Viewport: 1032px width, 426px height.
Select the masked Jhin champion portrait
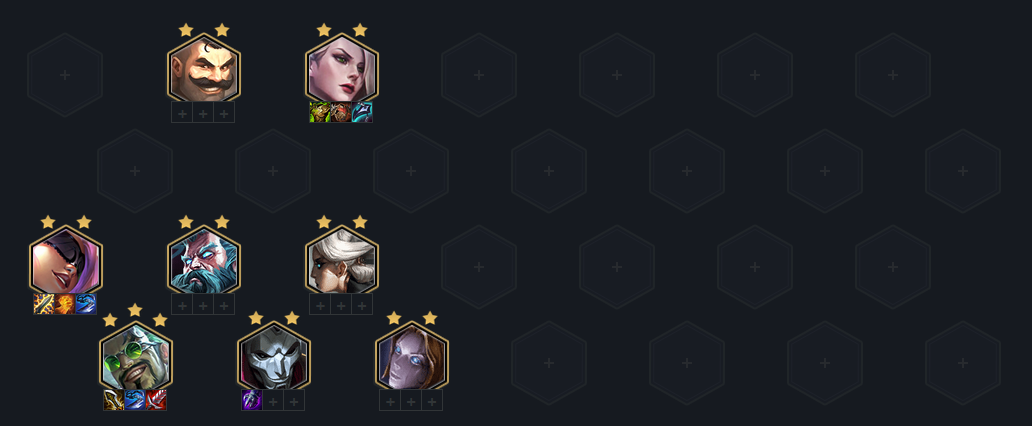[x=274, y=358]
